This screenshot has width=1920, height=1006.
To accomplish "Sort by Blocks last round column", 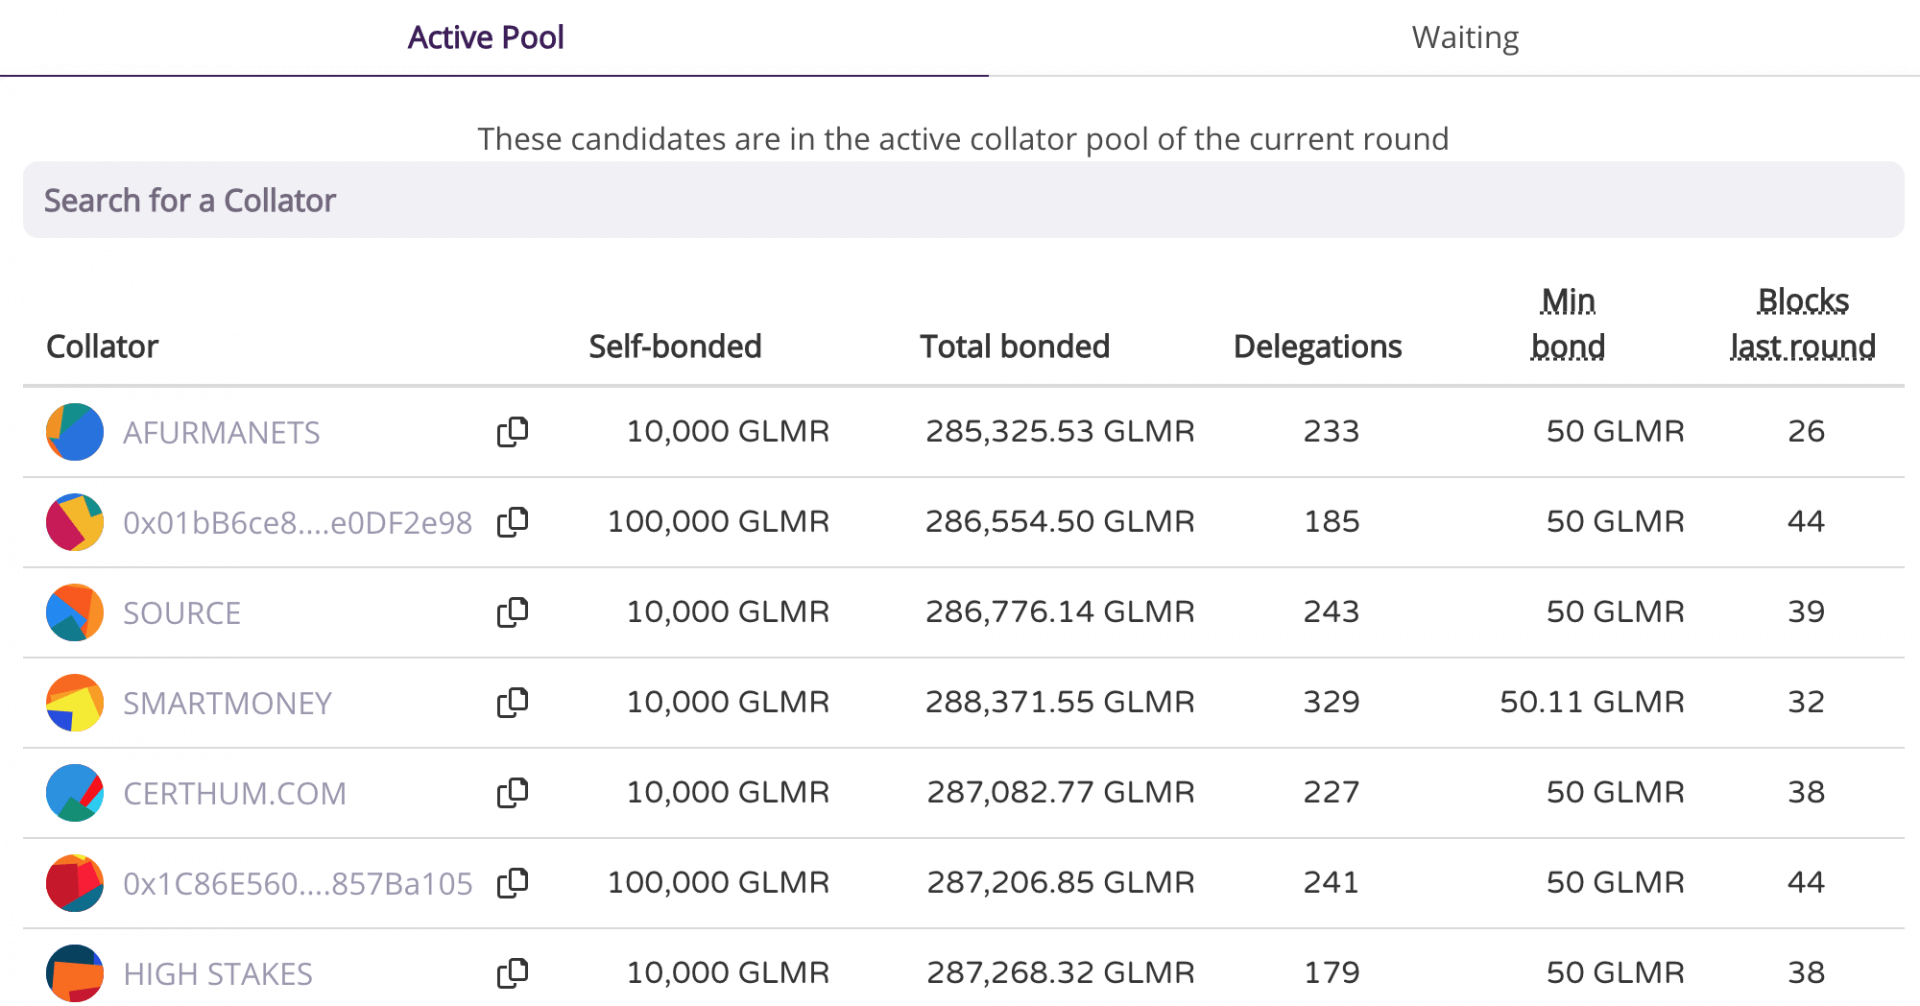I will [1802, 322].
